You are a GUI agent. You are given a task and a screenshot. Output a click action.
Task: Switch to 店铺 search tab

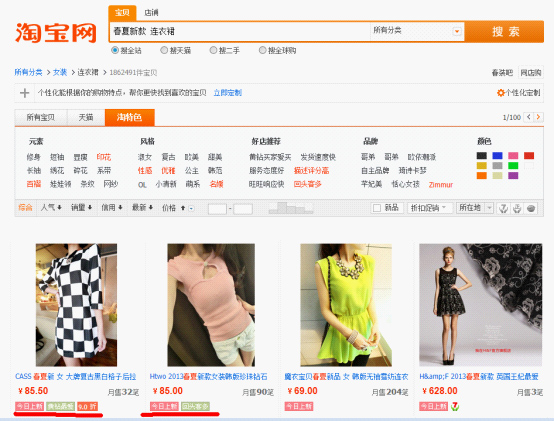point(151,13)
